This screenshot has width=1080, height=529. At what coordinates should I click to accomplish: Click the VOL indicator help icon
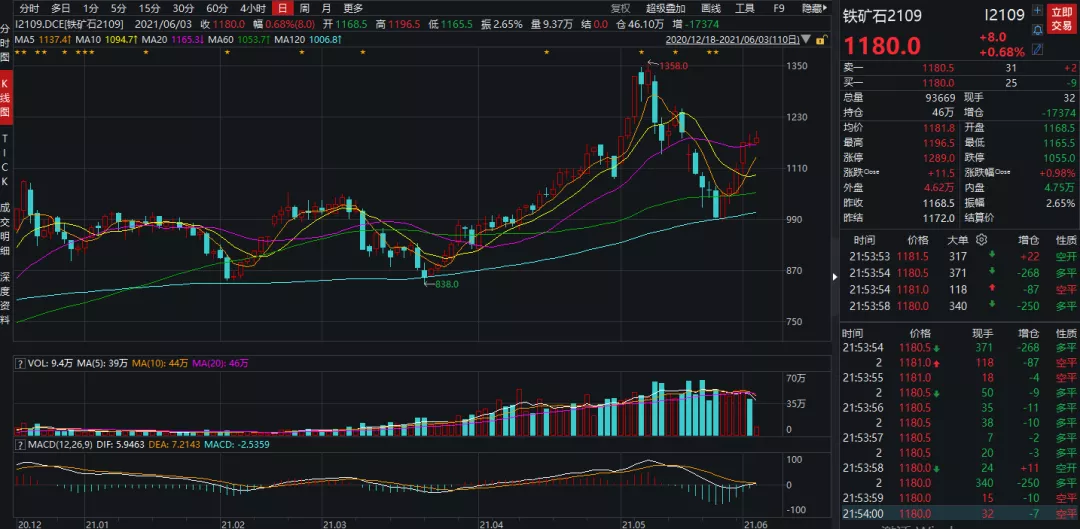tap(20, 364)
